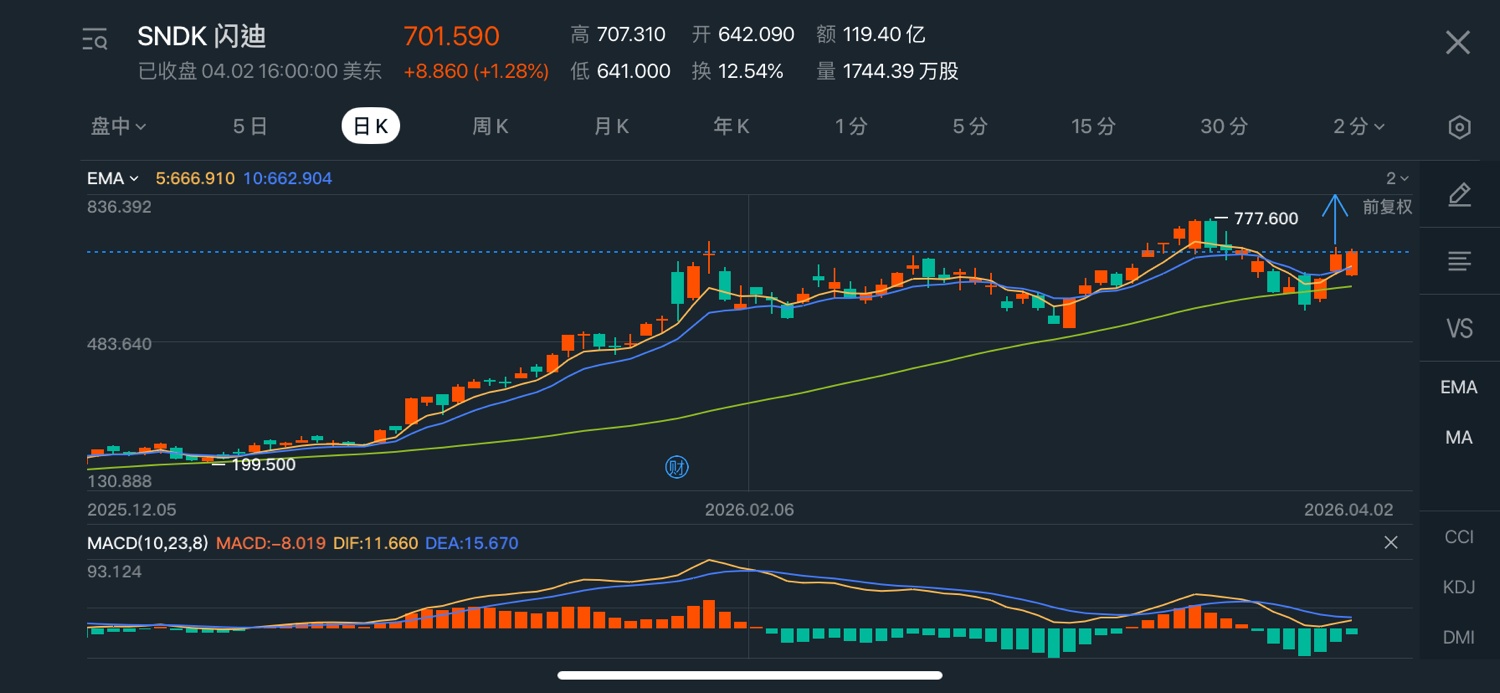Close the full-screen chart view
The width and height of the screenshot is (1500, 693).
[1457, 42]
